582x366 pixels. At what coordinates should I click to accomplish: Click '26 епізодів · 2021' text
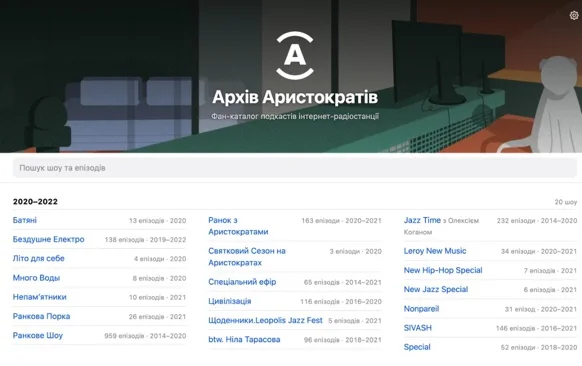[157, 317]
